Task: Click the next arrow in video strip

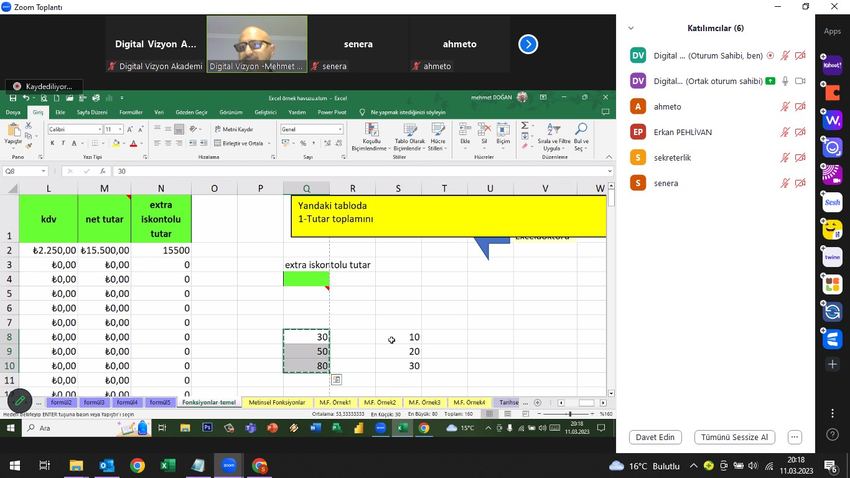Action: (x=528, y=44)
